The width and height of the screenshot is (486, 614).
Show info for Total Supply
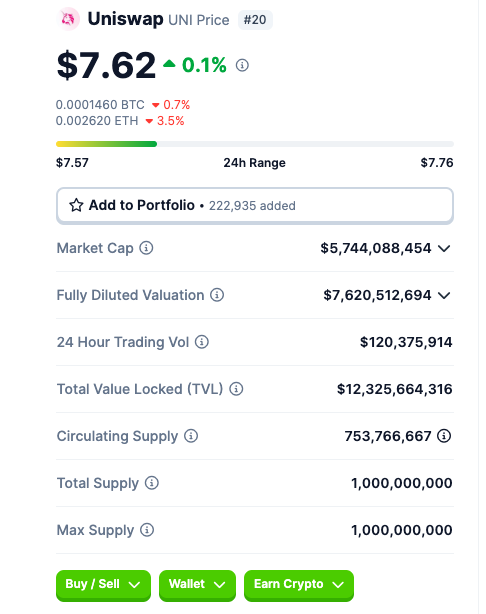point(152,483)
